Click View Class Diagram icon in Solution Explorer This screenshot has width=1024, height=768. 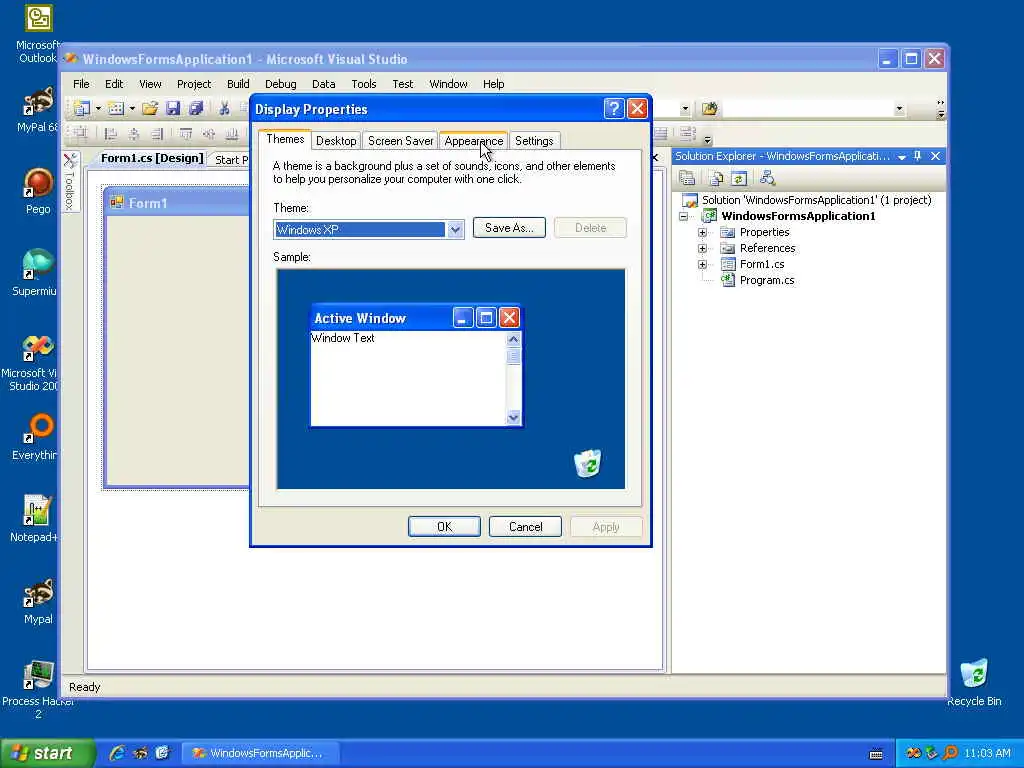(x=767, y=178)
